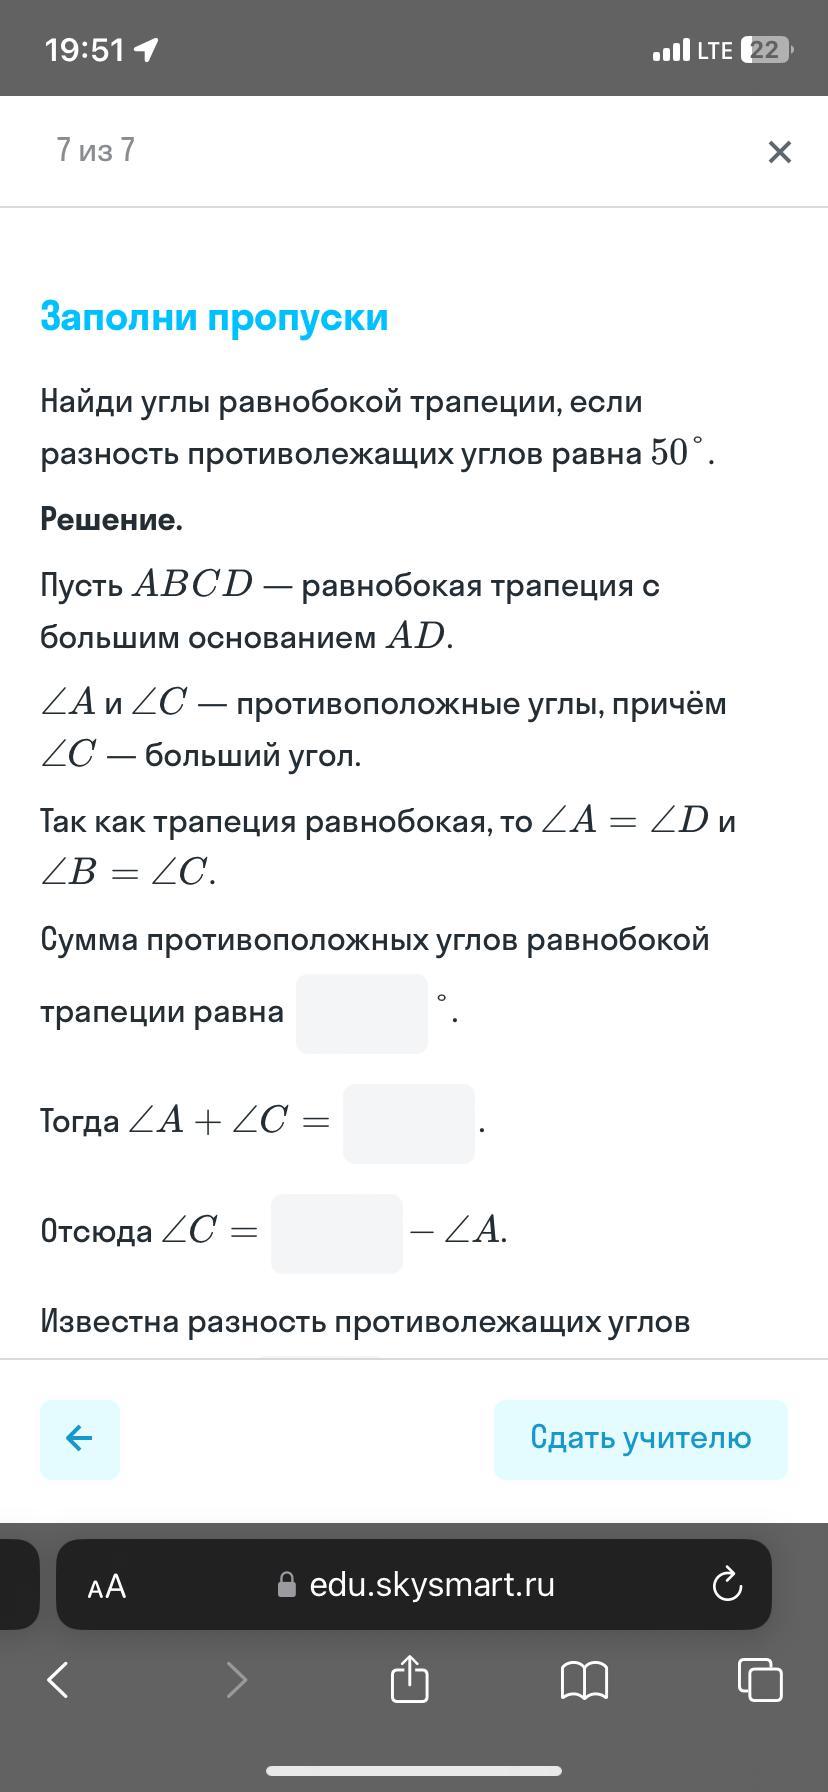The width and height of the screenshot is (828, 1792).
Task: Open Safari text size AA menu
Action: coord(107,1586)
